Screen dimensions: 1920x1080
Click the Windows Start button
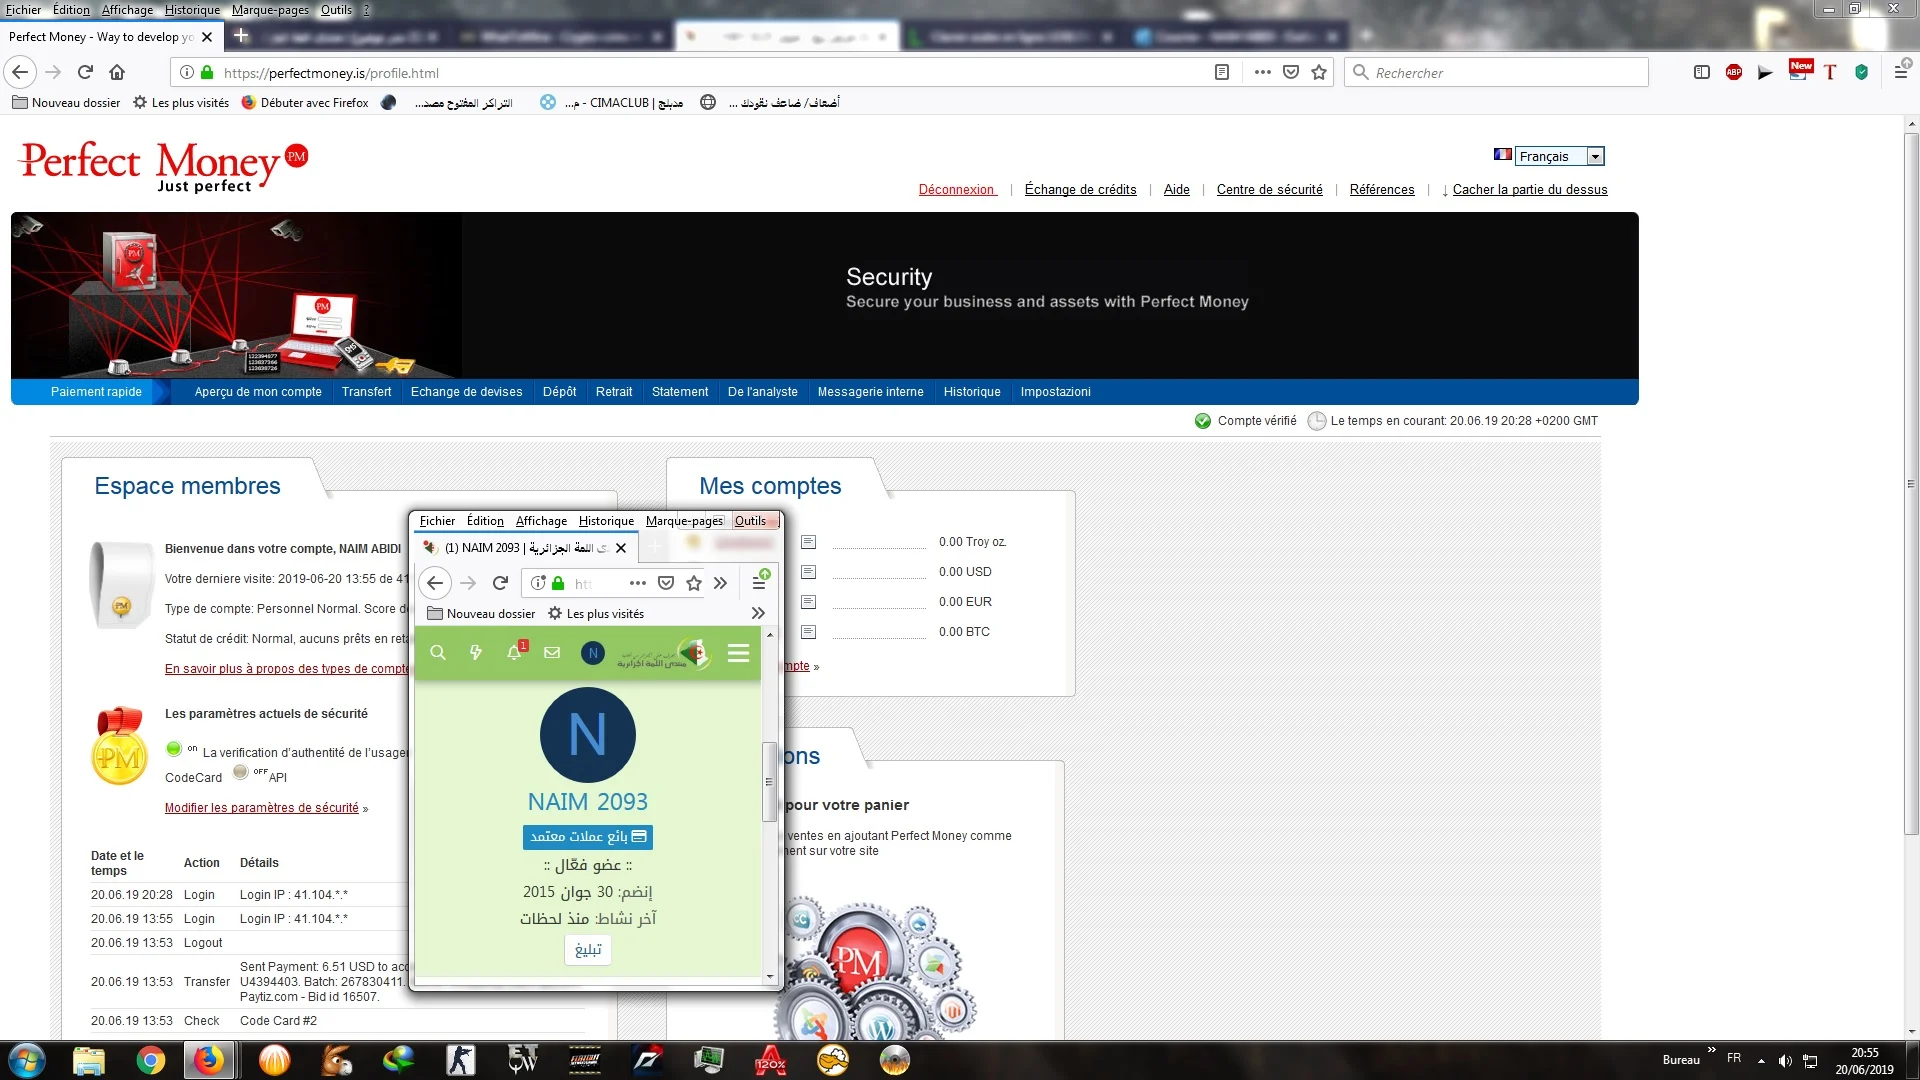[x=26, y=1060]
